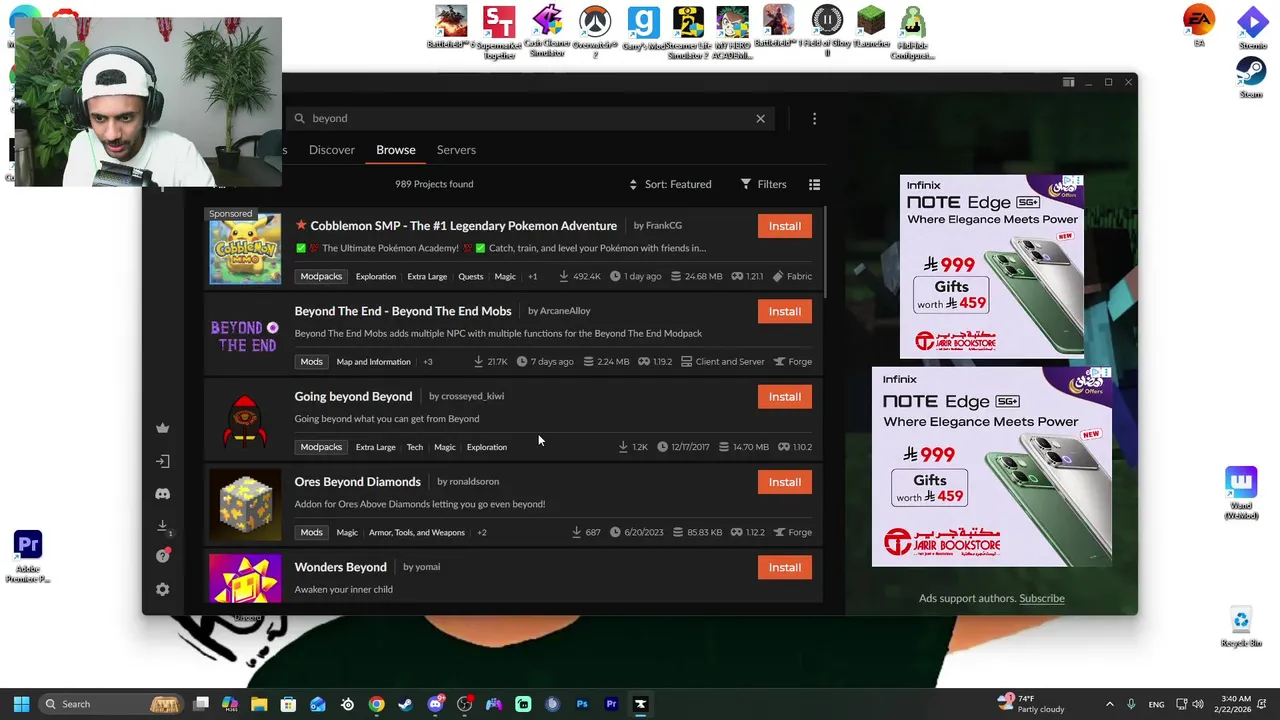
Task: Click the Subscribe link under the ads
Action: point(1041,598)
